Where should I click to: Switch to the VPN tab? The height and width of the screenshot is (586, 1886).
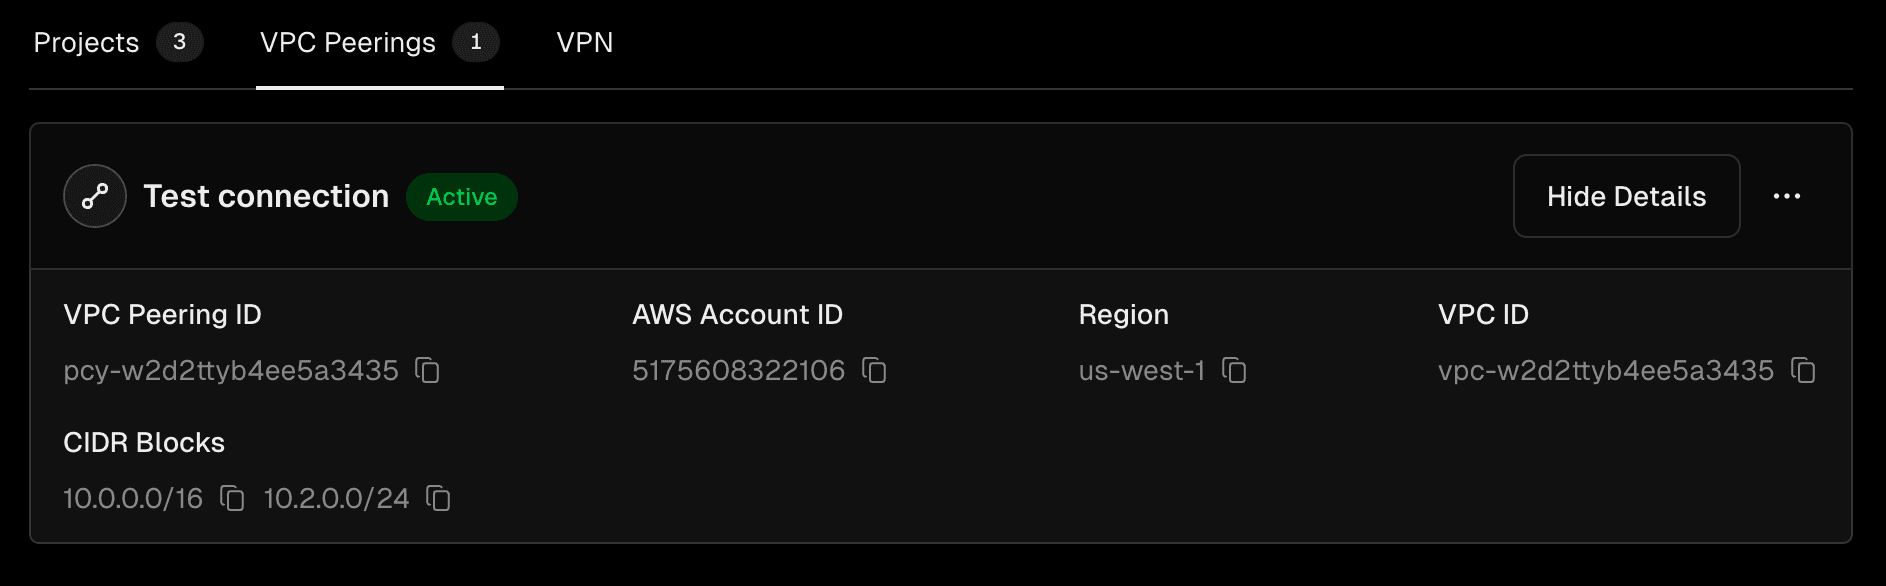pos(586,42)
